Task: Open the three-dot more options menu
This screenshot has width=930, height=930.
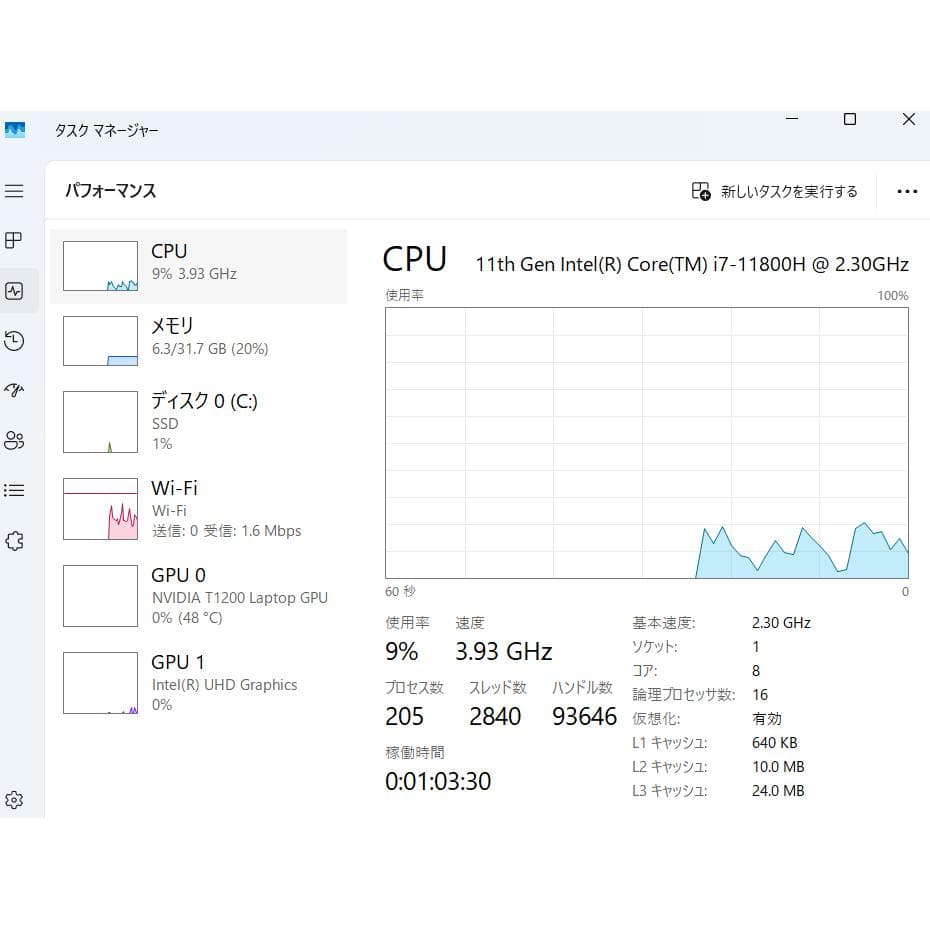Action: [907, 191]
